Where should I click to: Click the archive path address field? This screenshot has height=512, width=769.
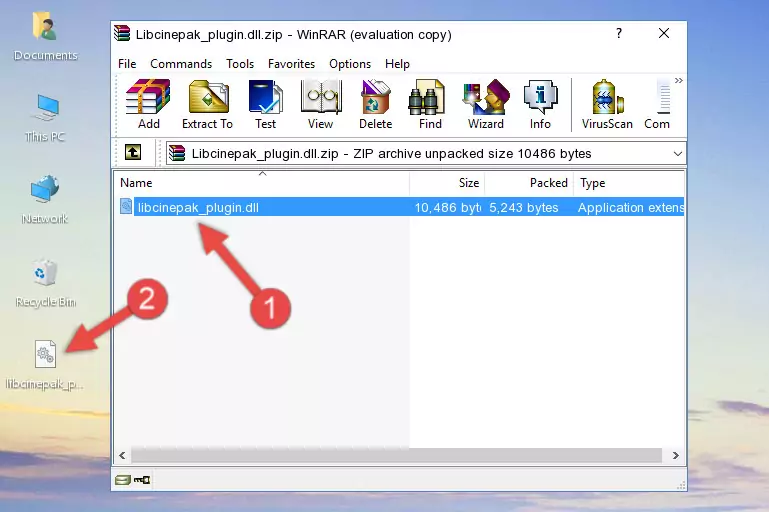click(x=425, y=154)
